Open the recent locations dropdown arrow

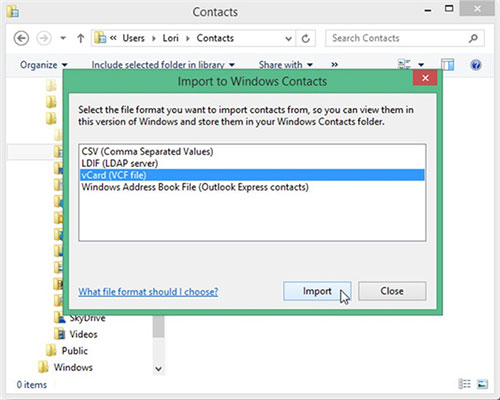coord(63,38)
